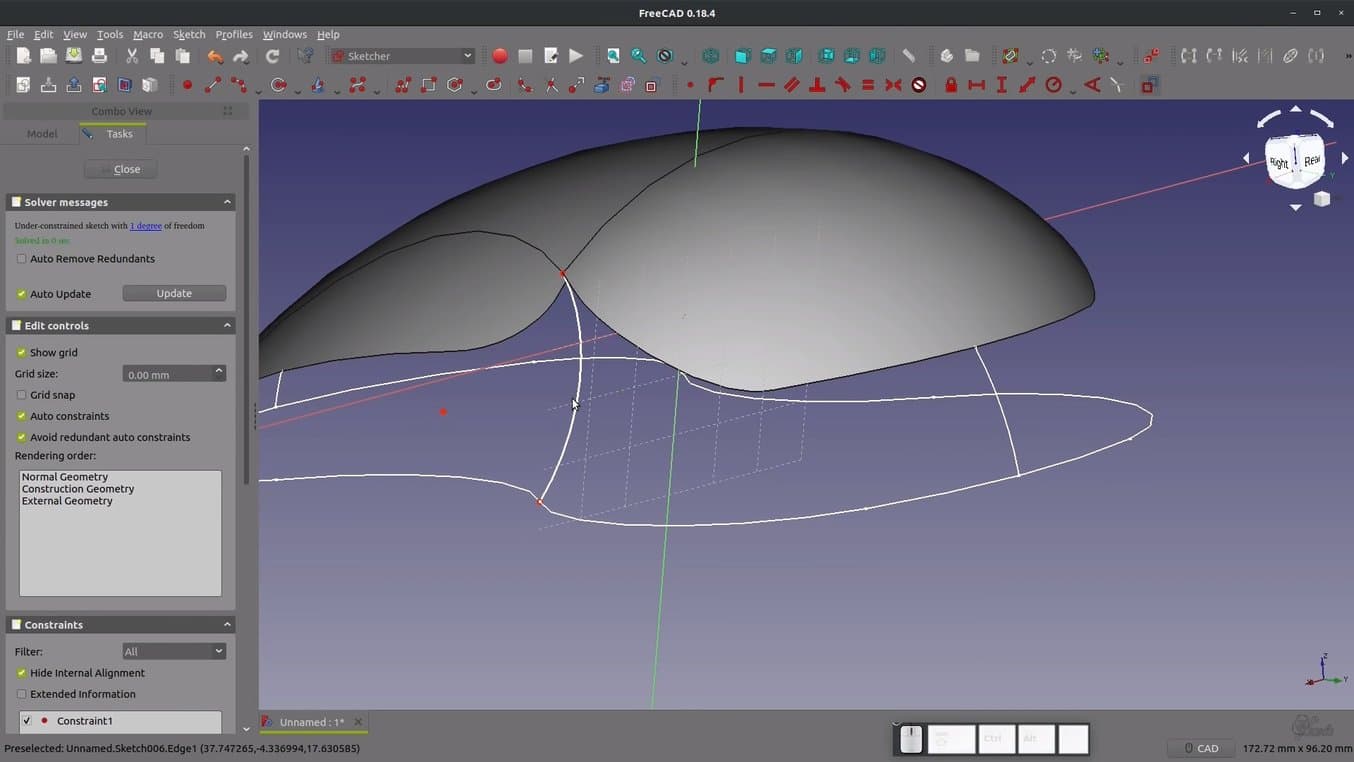Click the '1 degree' of freedom link
Viewport: 1354px width, 762px height.
pos(146,226)
